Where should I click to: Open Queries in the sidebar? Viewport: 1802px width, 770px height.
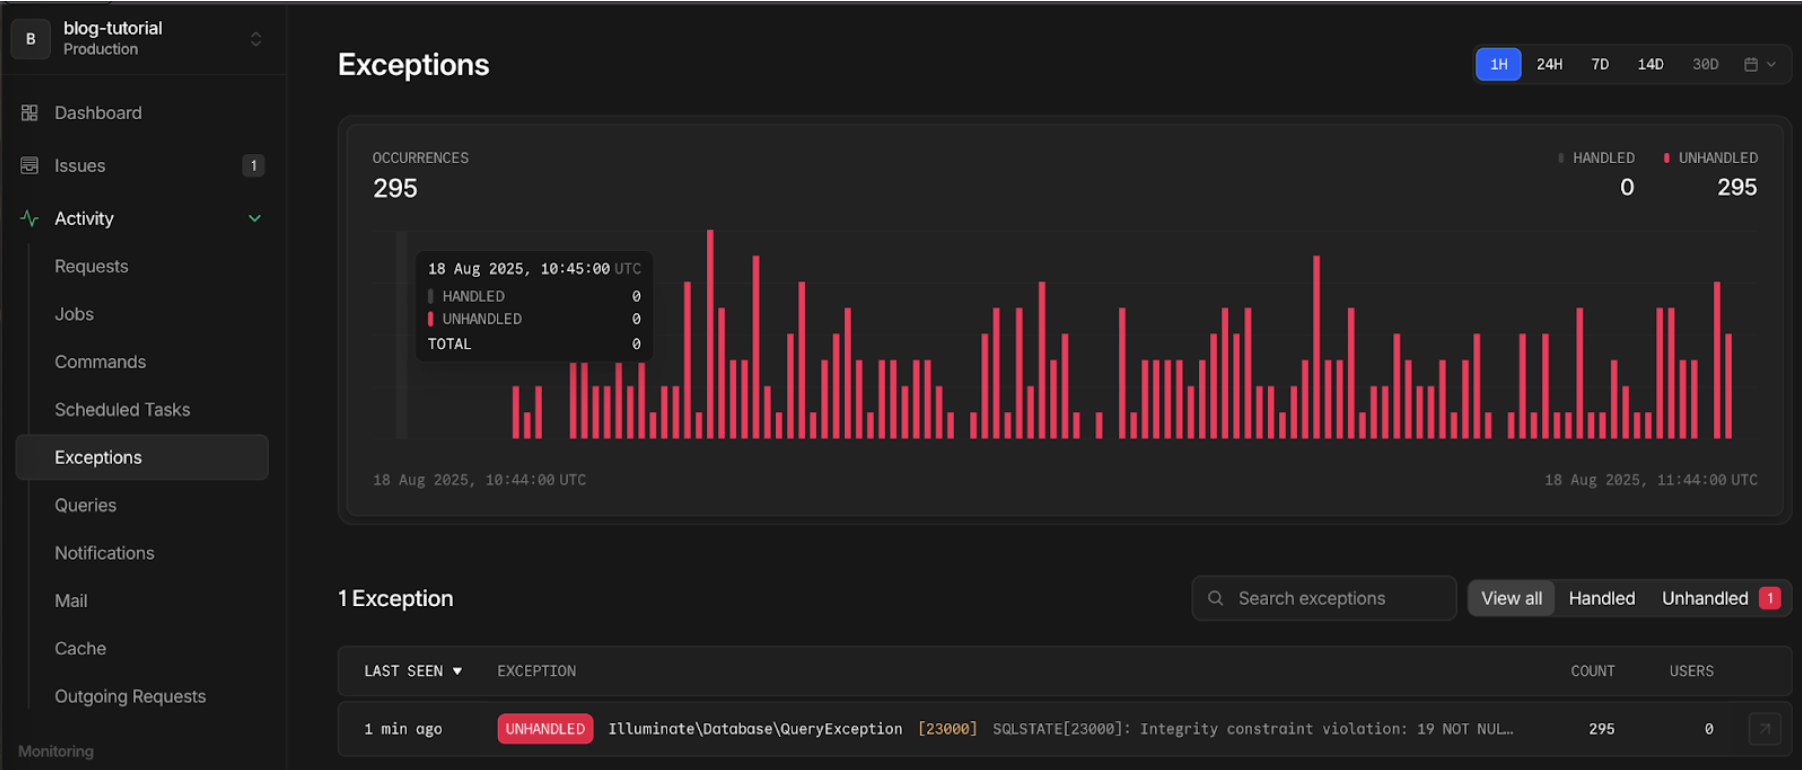click(85, 505)
